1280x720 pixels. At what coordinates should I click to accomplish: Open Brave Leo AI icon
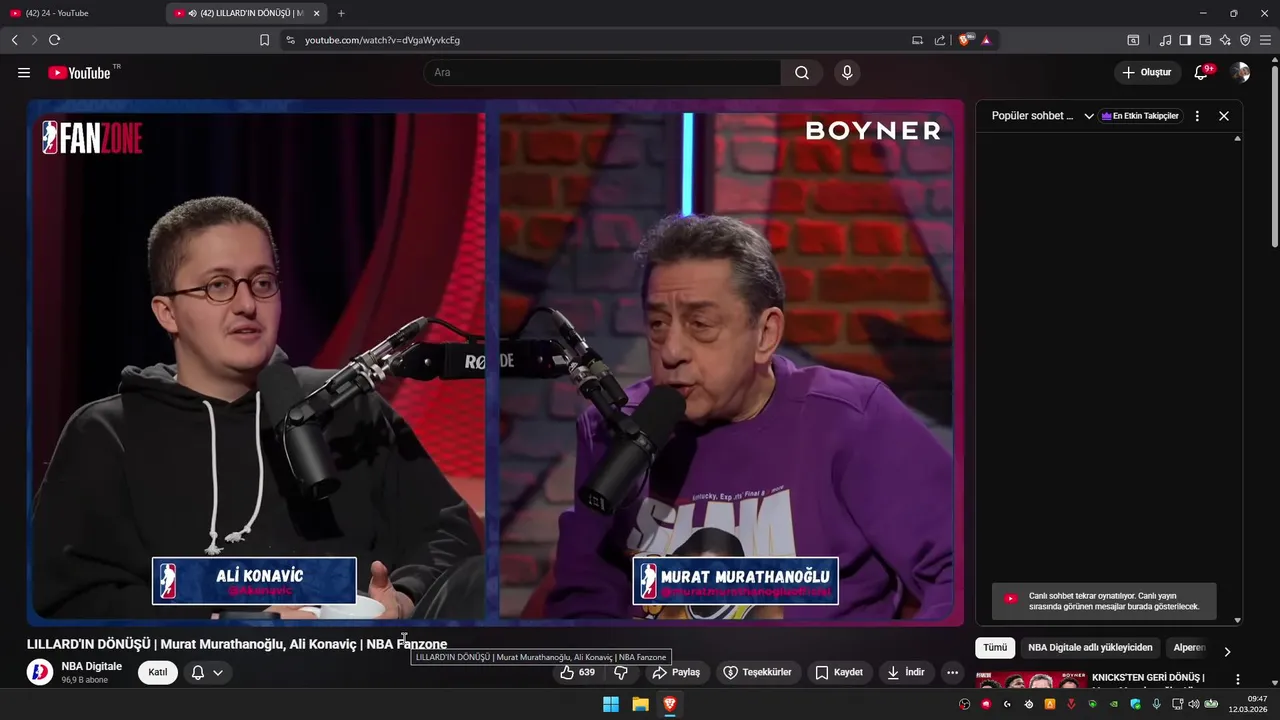pos(1225,40)
